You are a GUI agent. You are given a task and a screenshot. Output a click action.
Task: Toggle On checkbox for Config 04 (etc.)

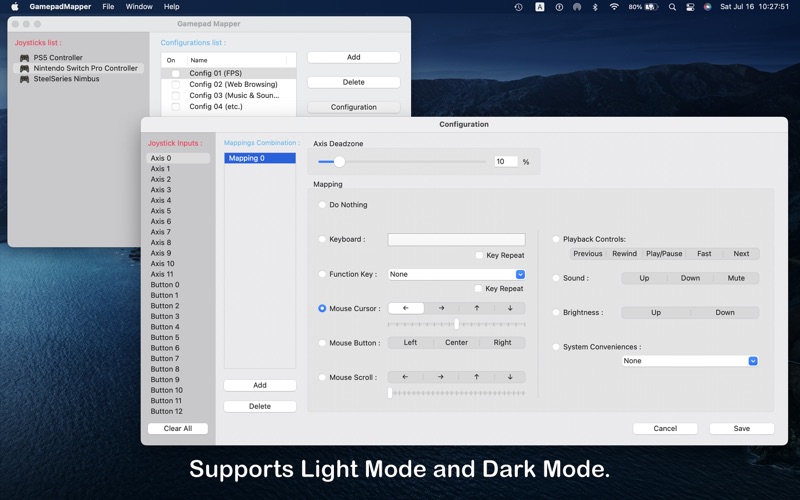tap(176, 107)
